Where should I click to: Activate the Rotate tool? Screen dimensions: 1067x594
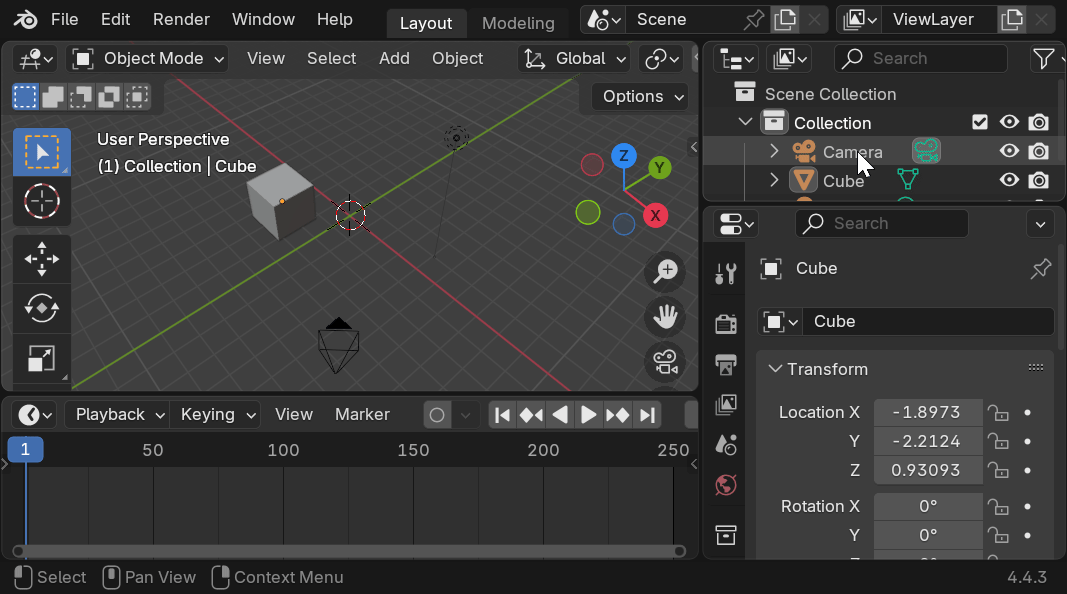pos(41,308)
